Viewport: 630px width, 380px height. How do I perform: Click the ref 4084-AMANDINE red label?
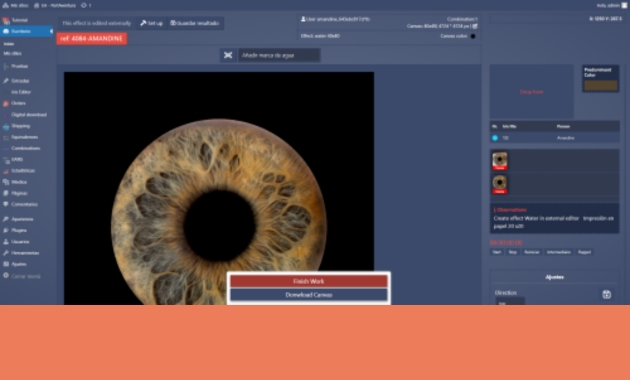click(x=92, y=39)
